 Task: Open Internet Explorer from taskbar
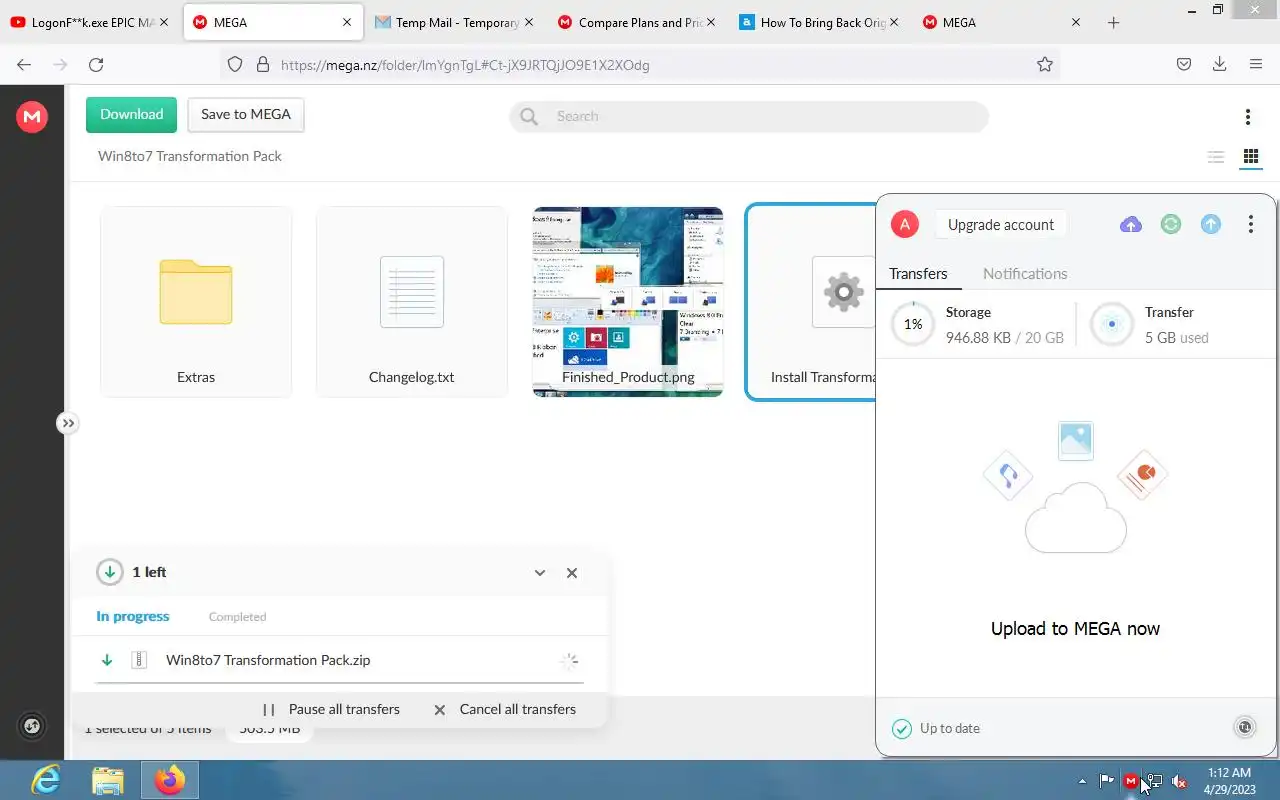click(46, 780)
